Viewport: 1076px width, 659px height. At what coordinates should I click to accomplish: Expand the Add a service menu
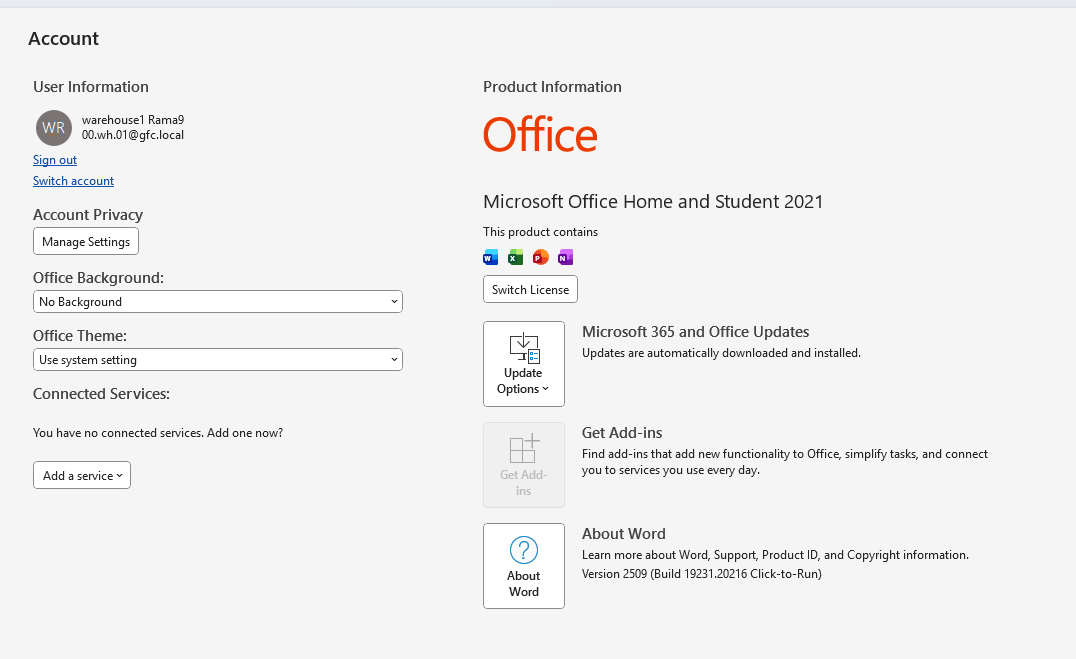tap(82, 476)
